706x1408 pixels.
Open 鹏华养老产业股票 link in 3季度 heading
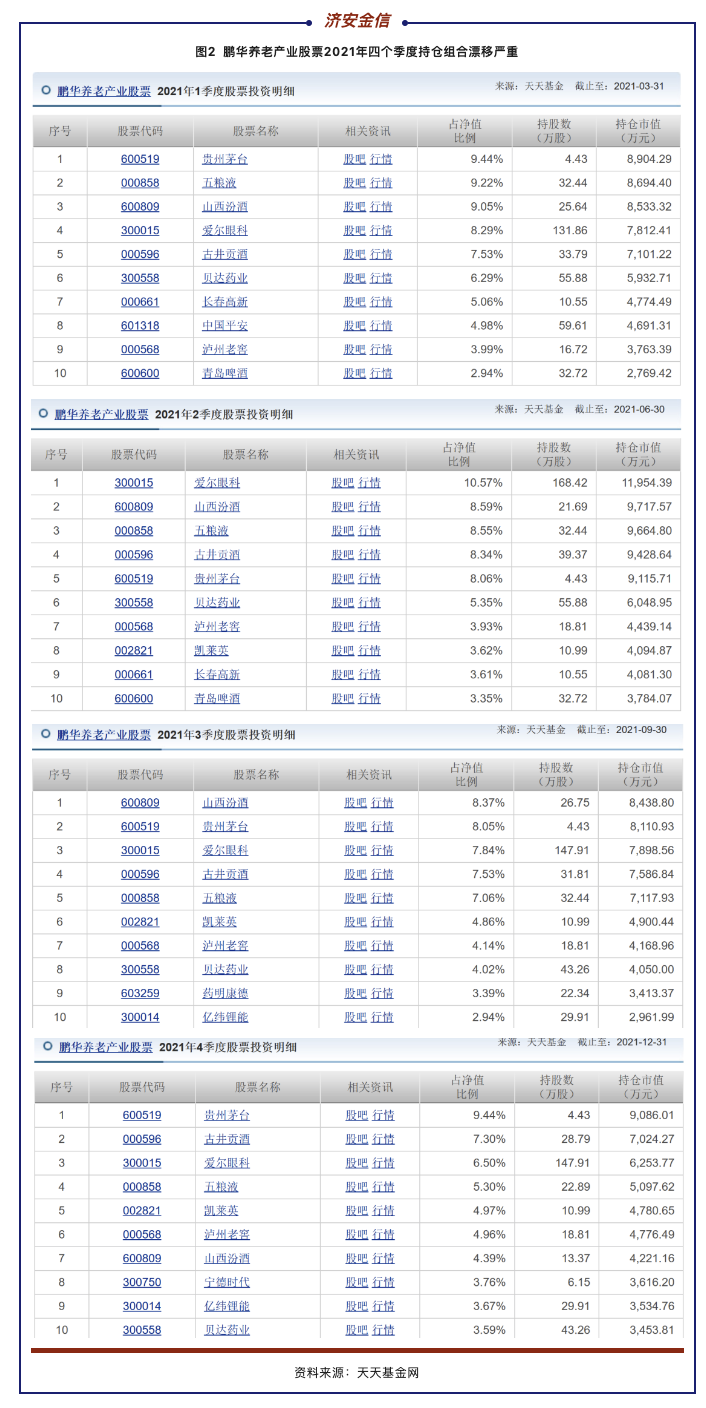pos(104,735)
